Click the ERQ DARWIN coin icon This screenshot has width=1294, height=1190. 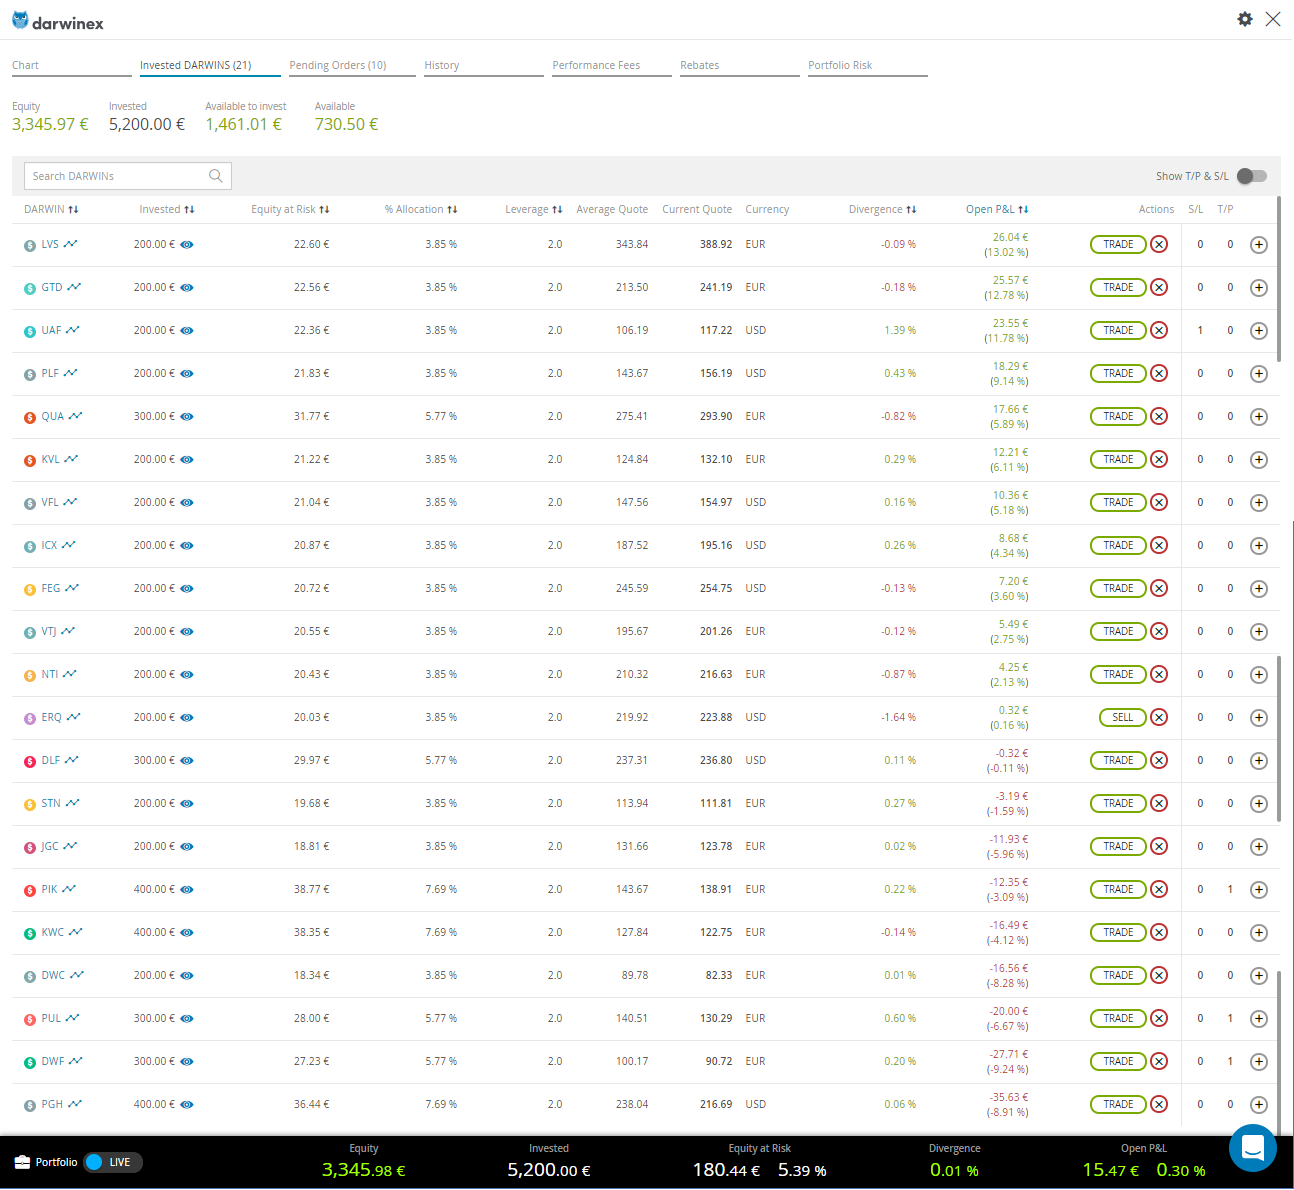coord(30,718)
